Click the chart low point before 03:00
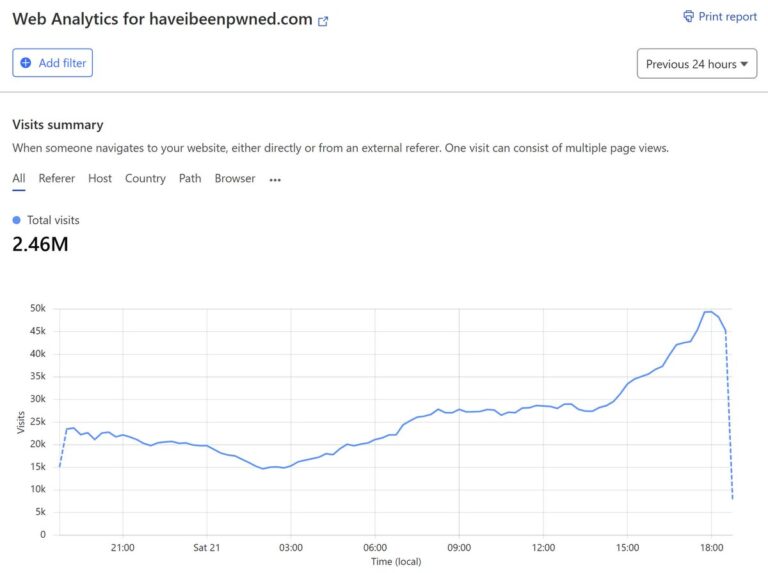 [x=263, y=469]
